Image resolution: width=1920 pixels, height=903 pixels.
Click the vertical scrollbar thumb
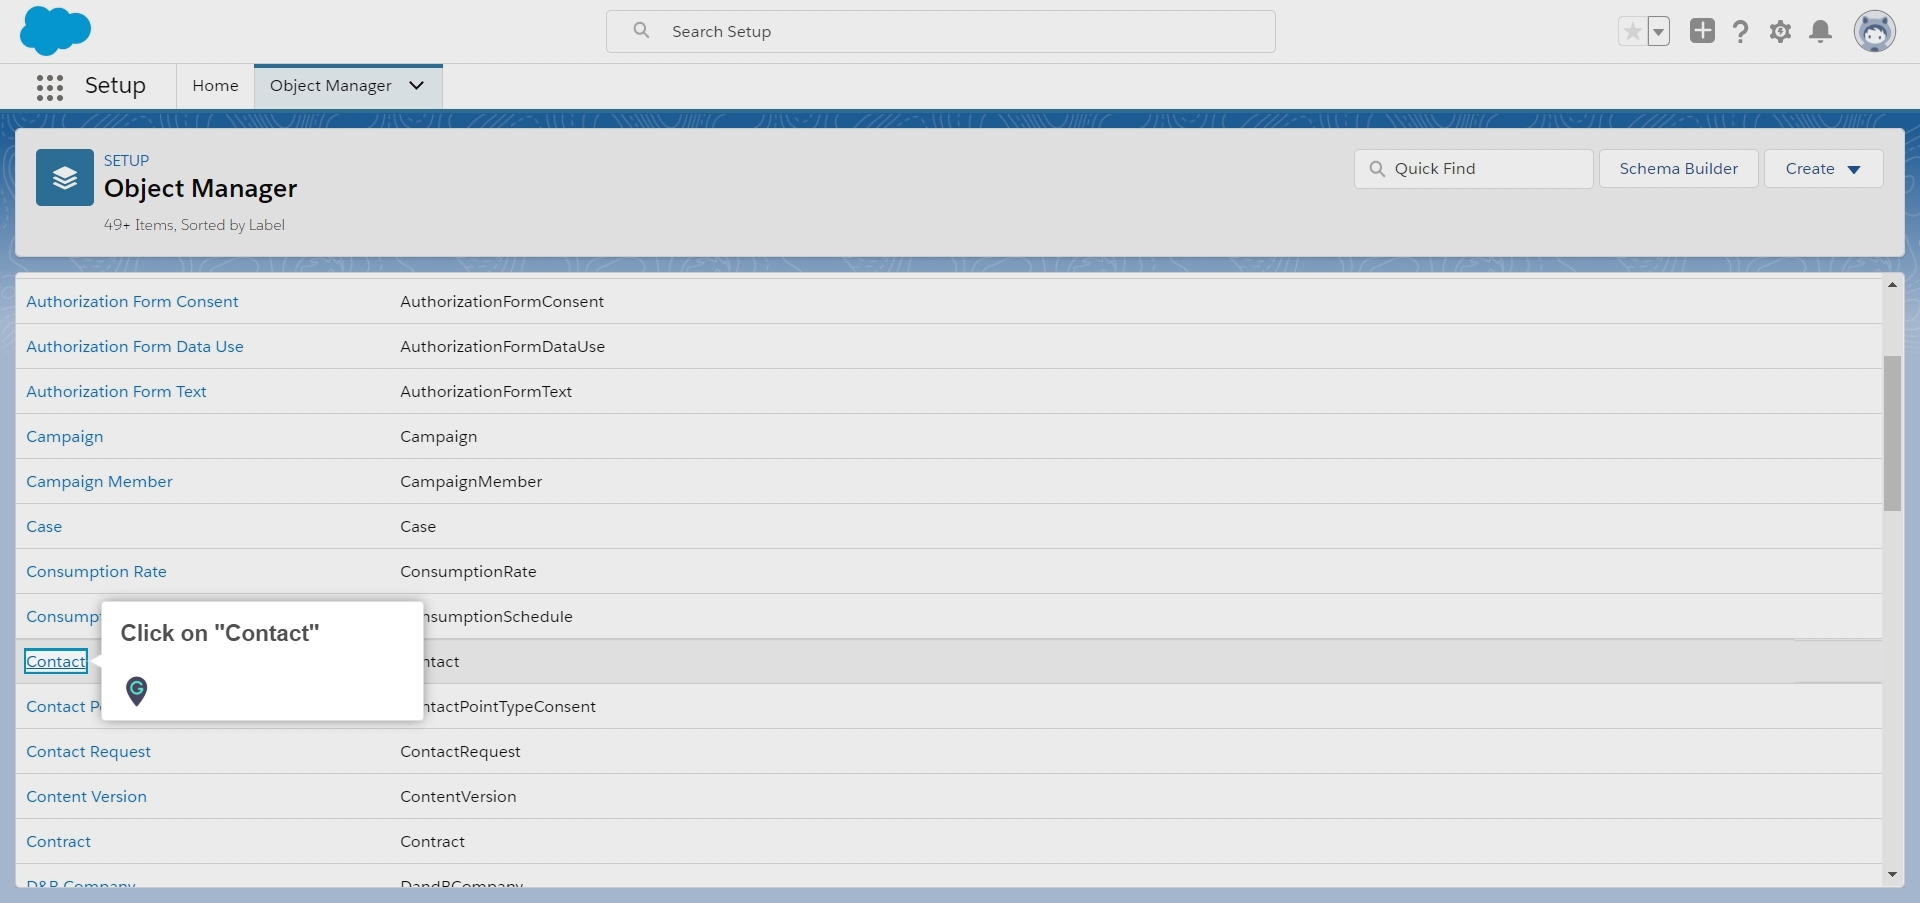[x=1892, y=432]
